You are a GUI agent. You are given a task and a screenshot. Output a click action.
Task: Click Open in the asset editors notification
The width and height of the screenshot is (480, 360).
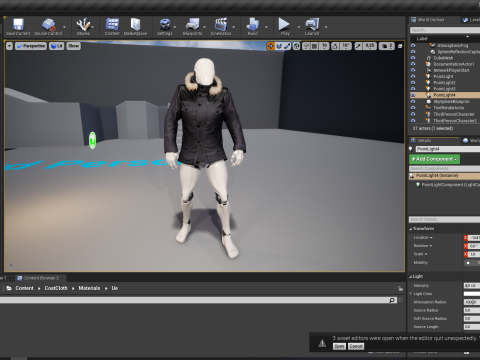(339, 346)
